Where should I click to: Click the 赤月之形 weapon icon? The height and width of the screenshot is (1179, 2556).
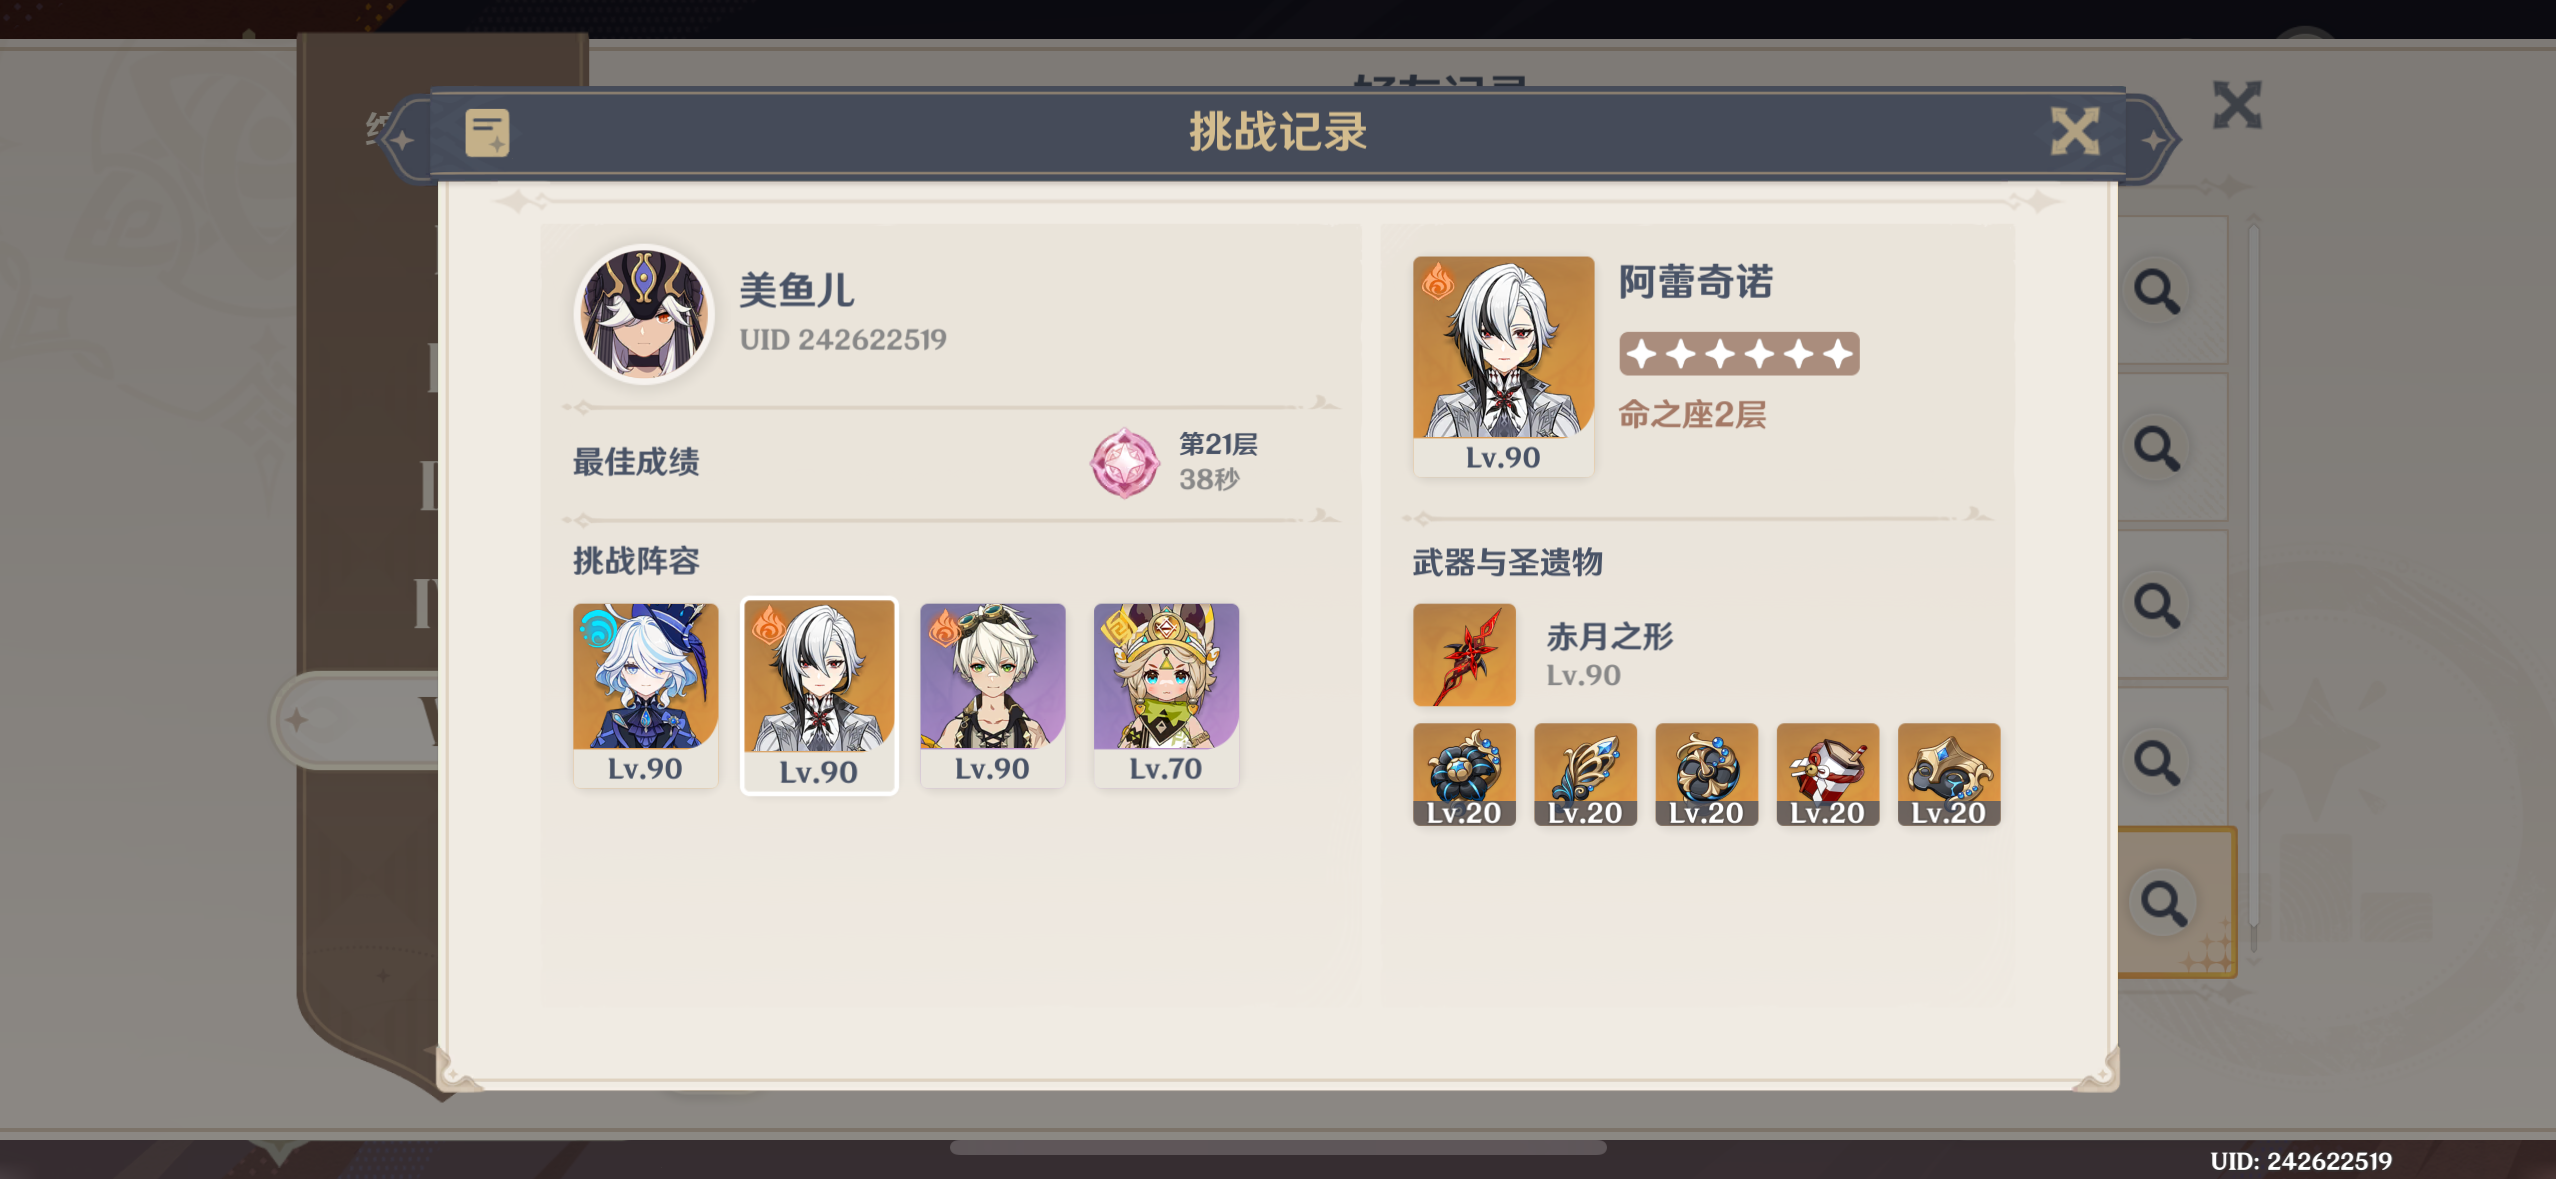(x=1464, y=655)
